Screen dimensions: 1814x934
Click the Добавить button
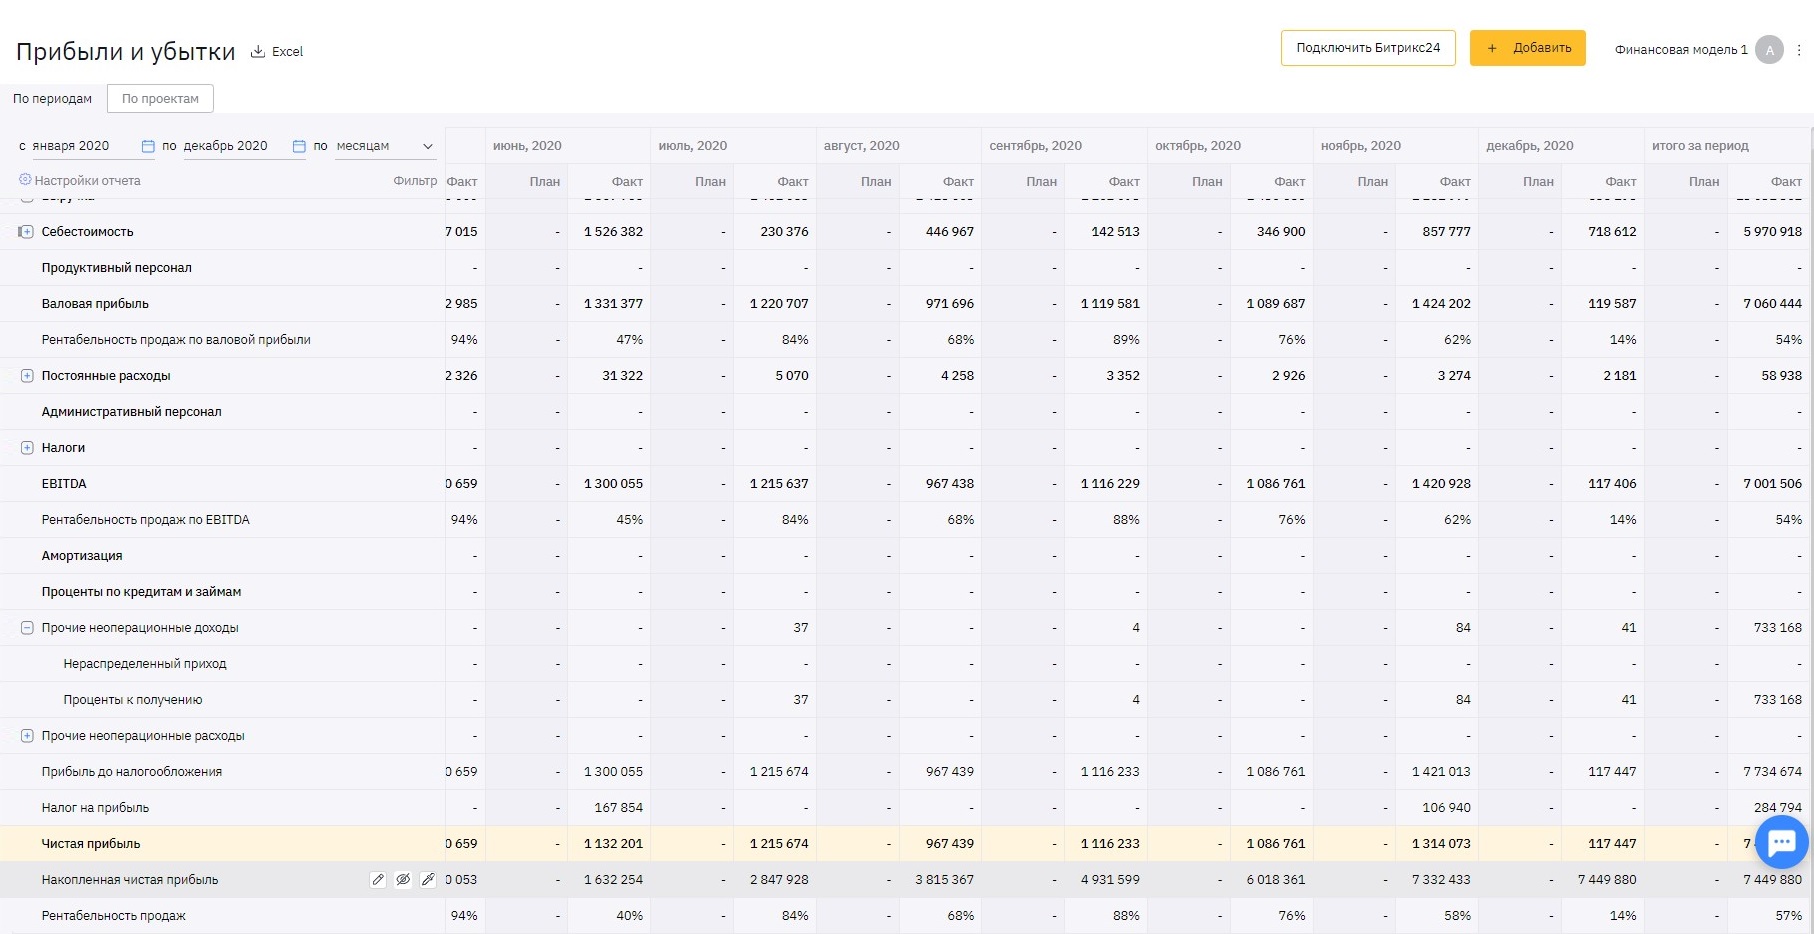click(1527, 48)
